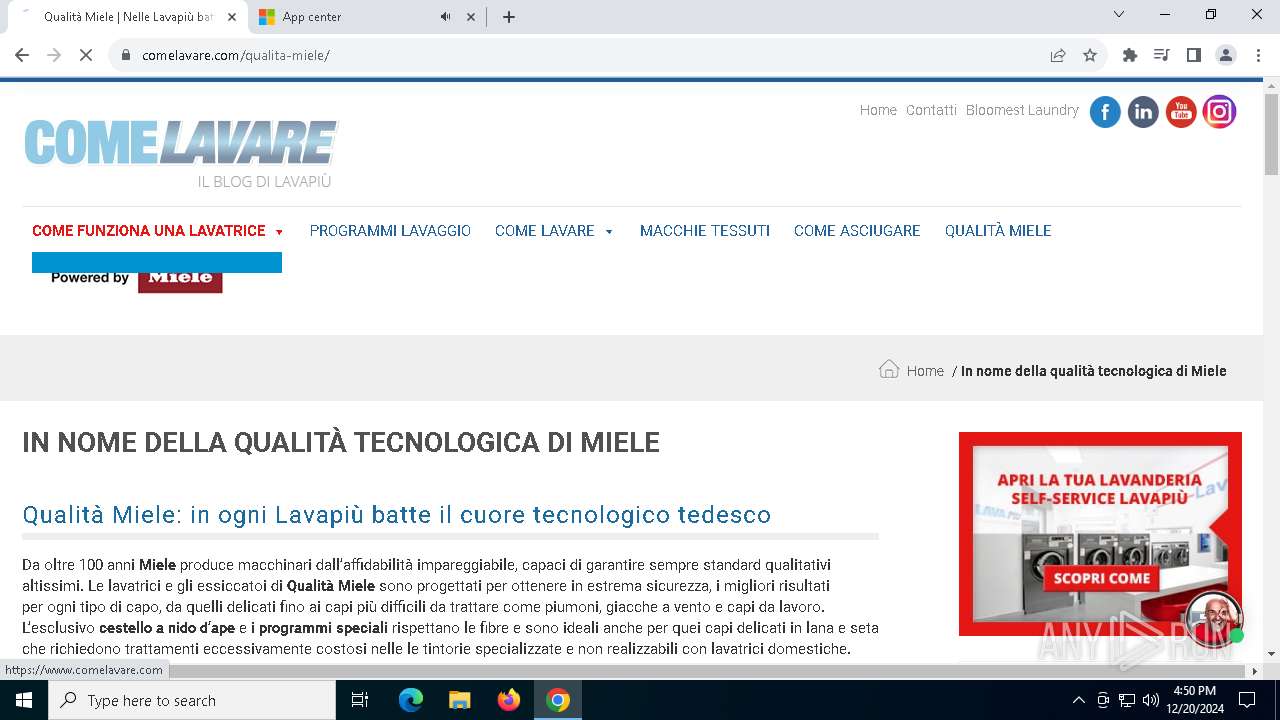This screenshot has width=1280, height=720.
Task: Open the LinkedIn social icon
Action: click(1143, 112)
